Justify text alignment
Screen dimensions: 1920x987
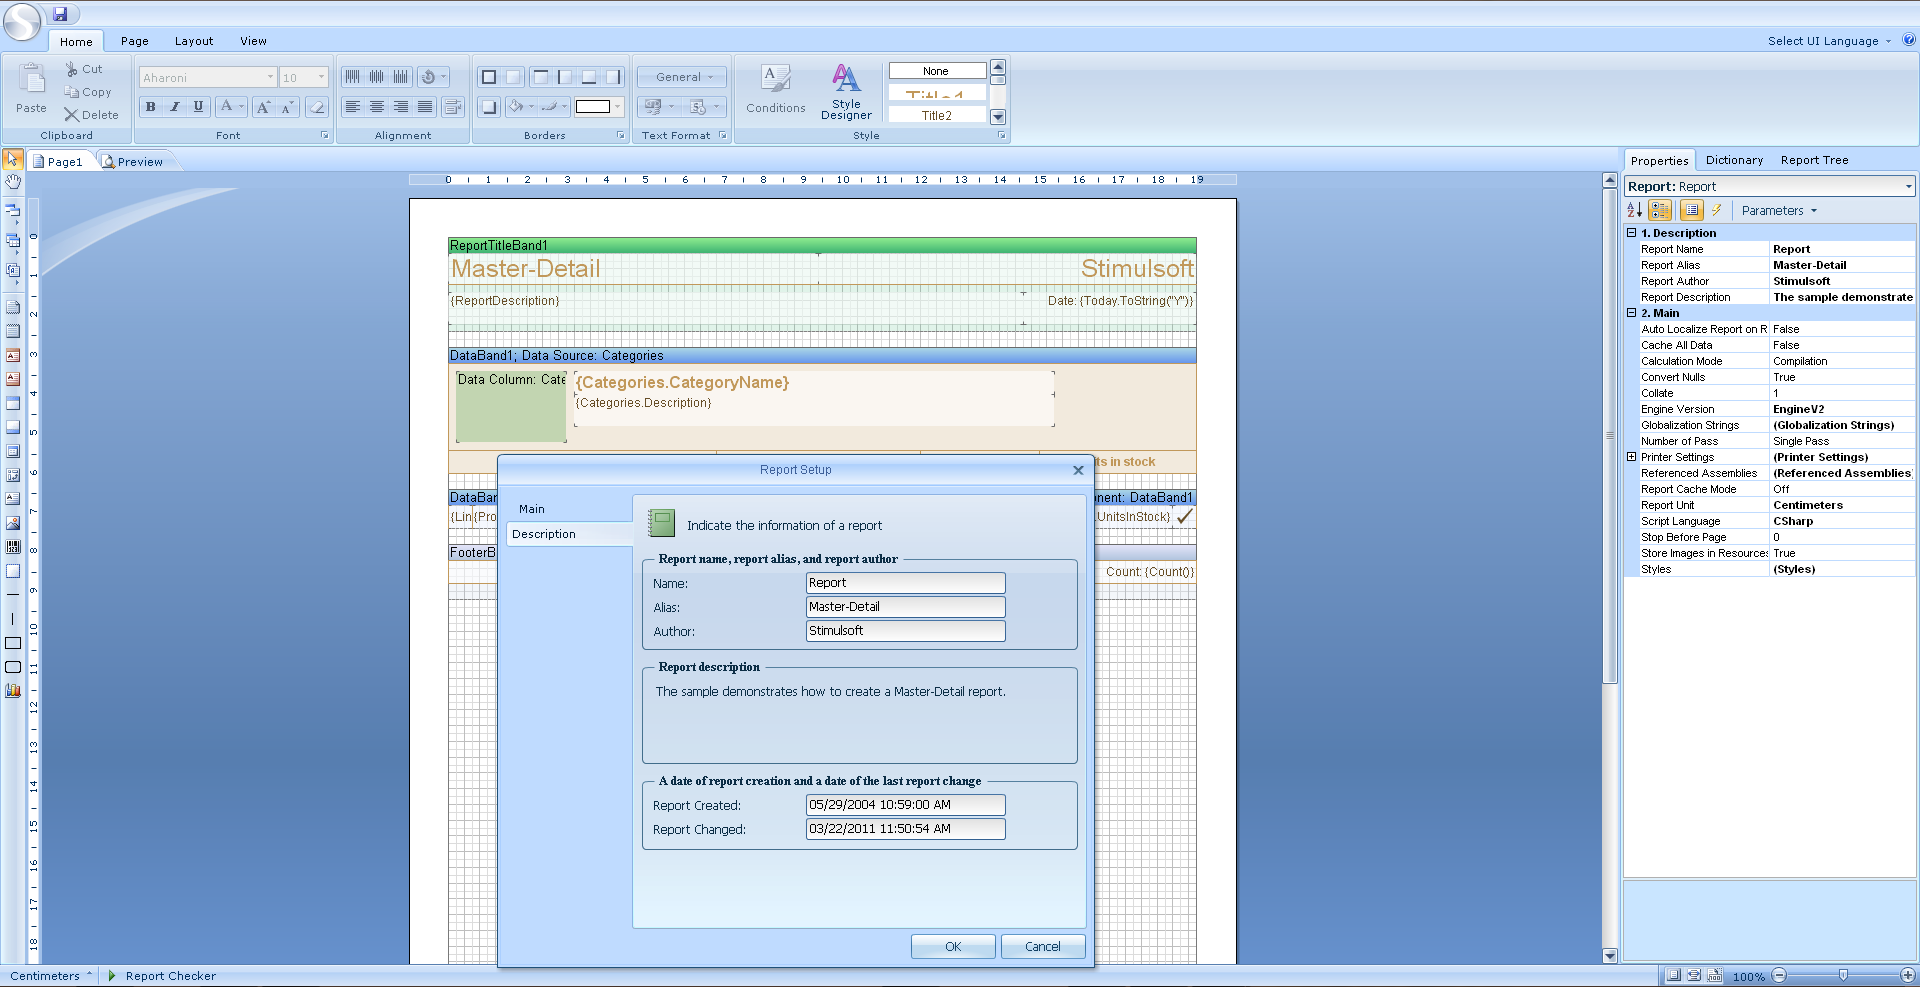[425, 107]
